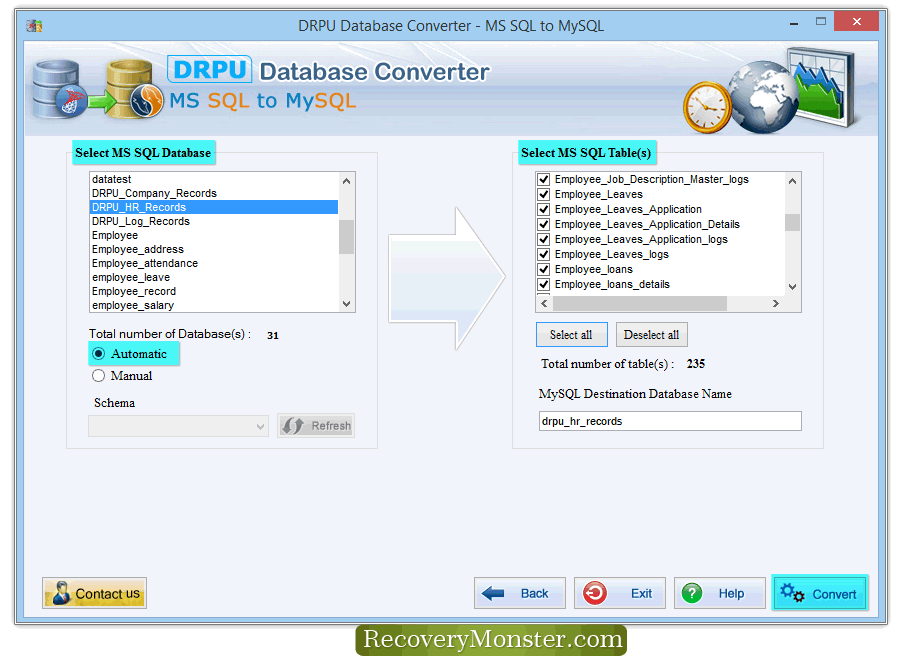The height and width of the screenshot is (658, 900).
Task: Toggle Employee_Leaves_Application checkbox
Action: [544, 210]
